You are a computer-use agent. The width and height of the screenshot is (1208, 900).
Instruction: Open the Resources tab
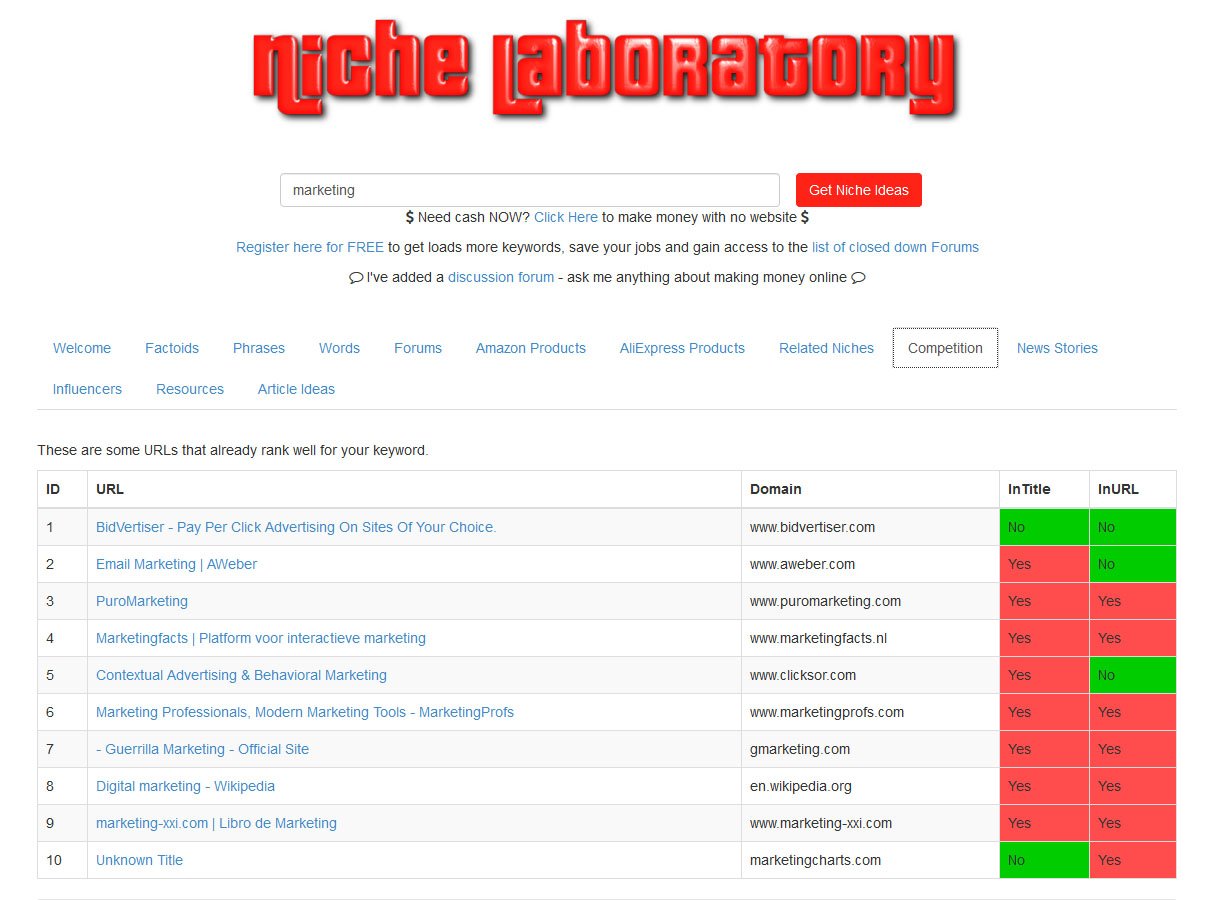pos(190,389)
